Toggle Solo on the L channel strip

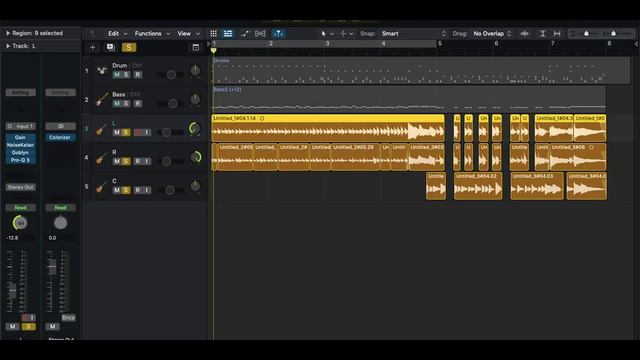pyautogui.click(x=28, y=327)
